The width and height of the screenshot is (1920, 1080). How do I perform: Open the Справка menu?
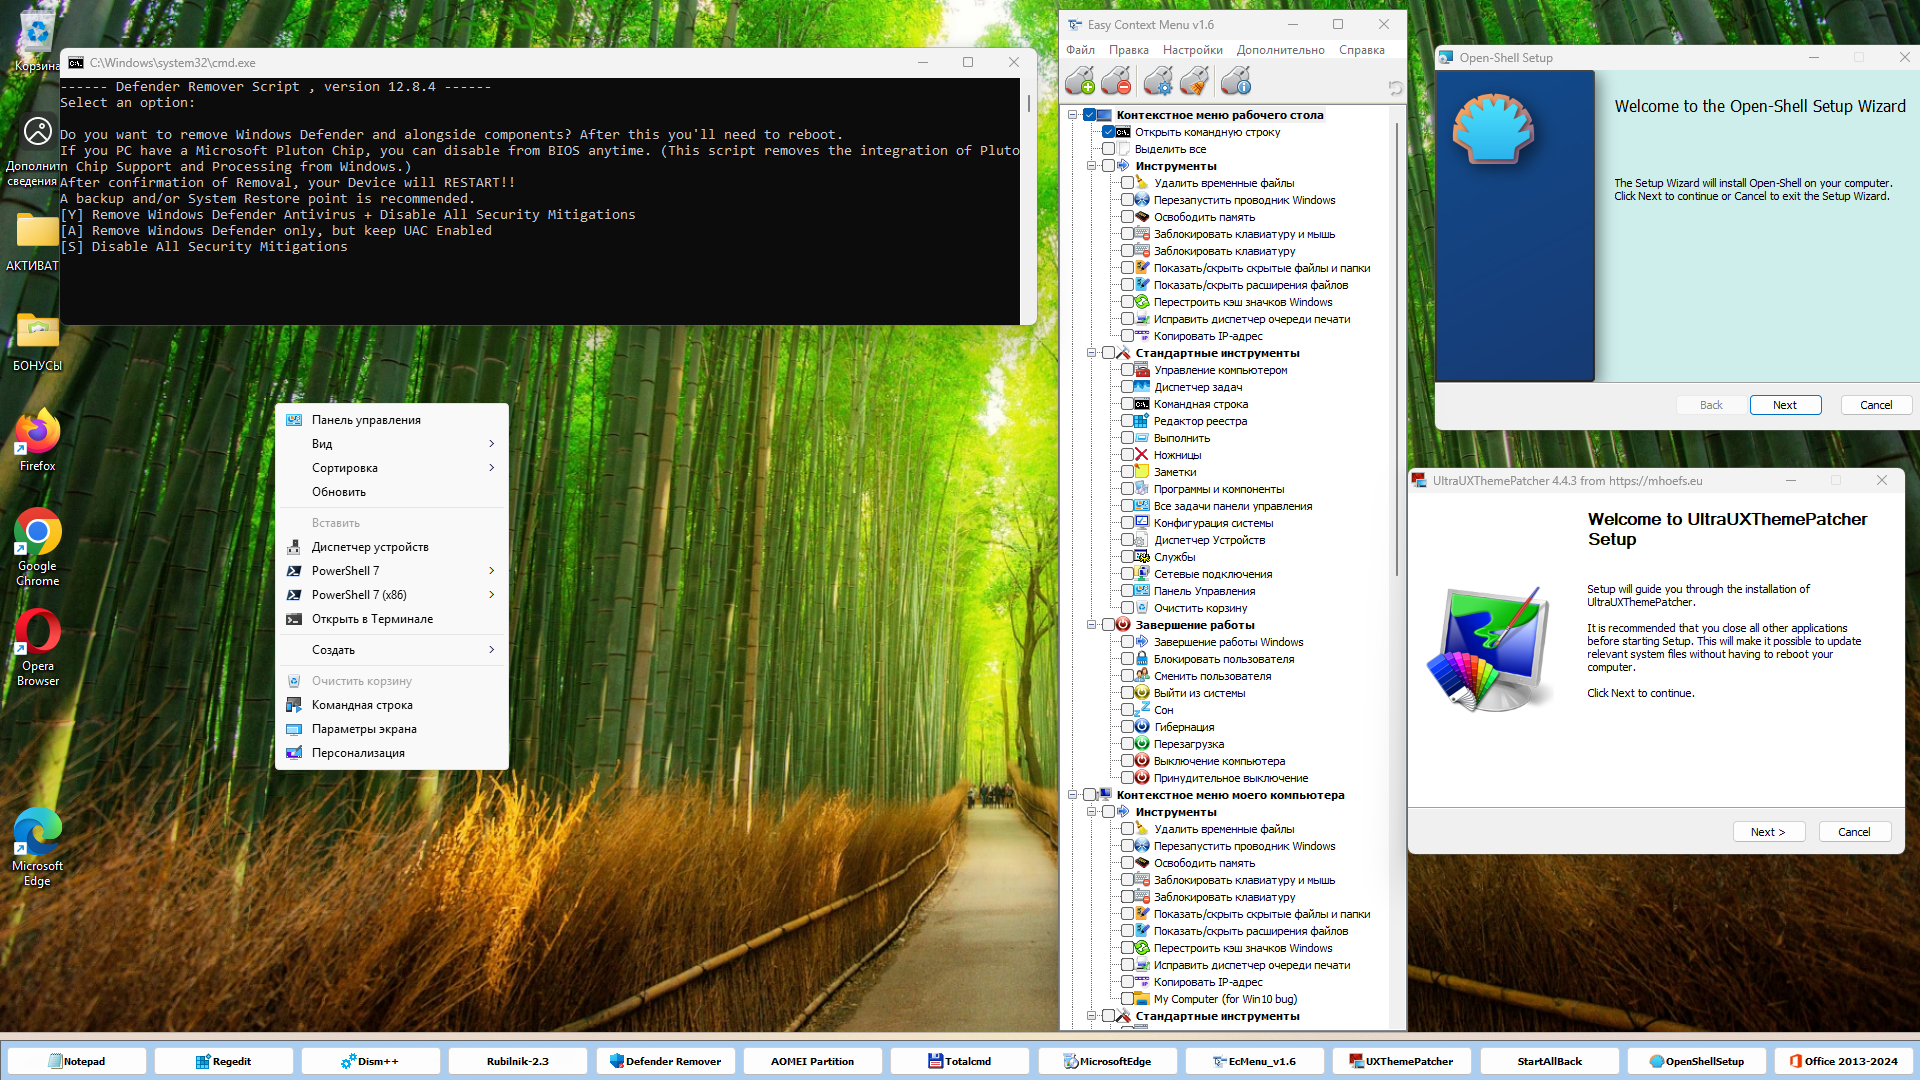(x=1361, y=50)
